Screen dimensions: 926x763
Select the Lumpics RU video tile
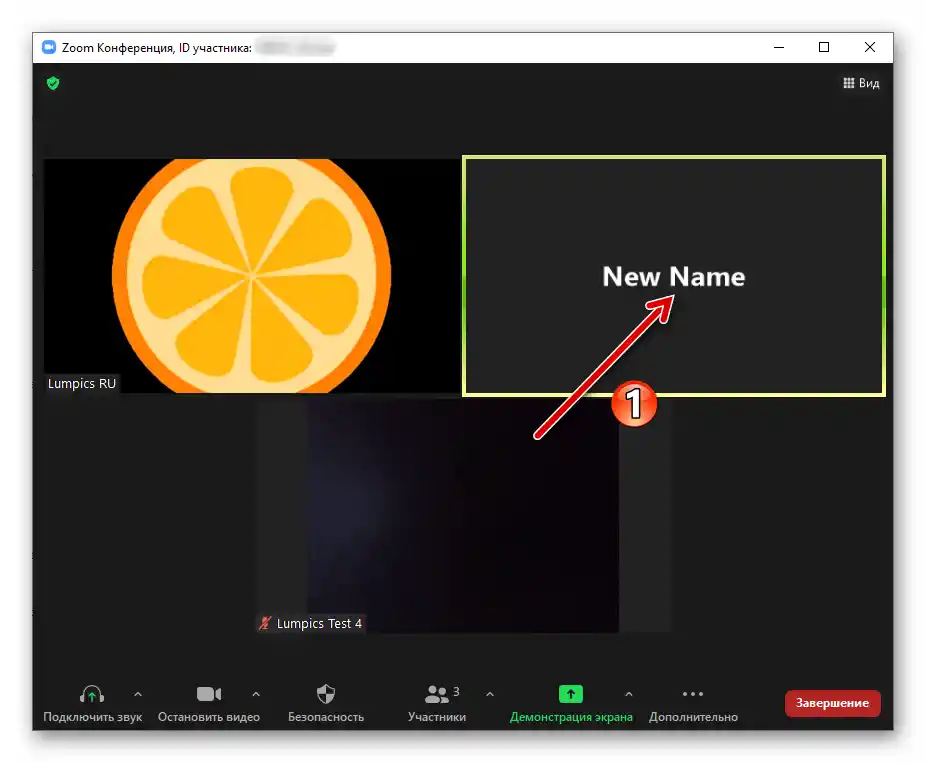pos(252,276)
